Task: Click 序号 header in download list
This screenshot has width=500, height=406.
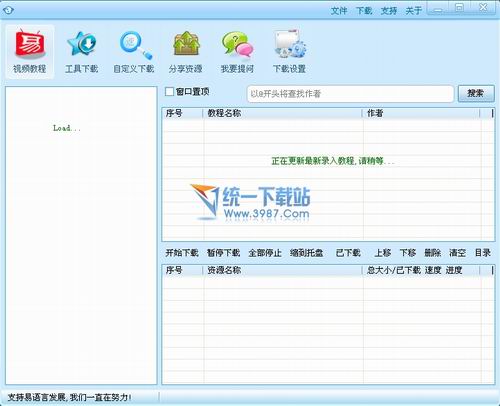Action: [183, 270]
